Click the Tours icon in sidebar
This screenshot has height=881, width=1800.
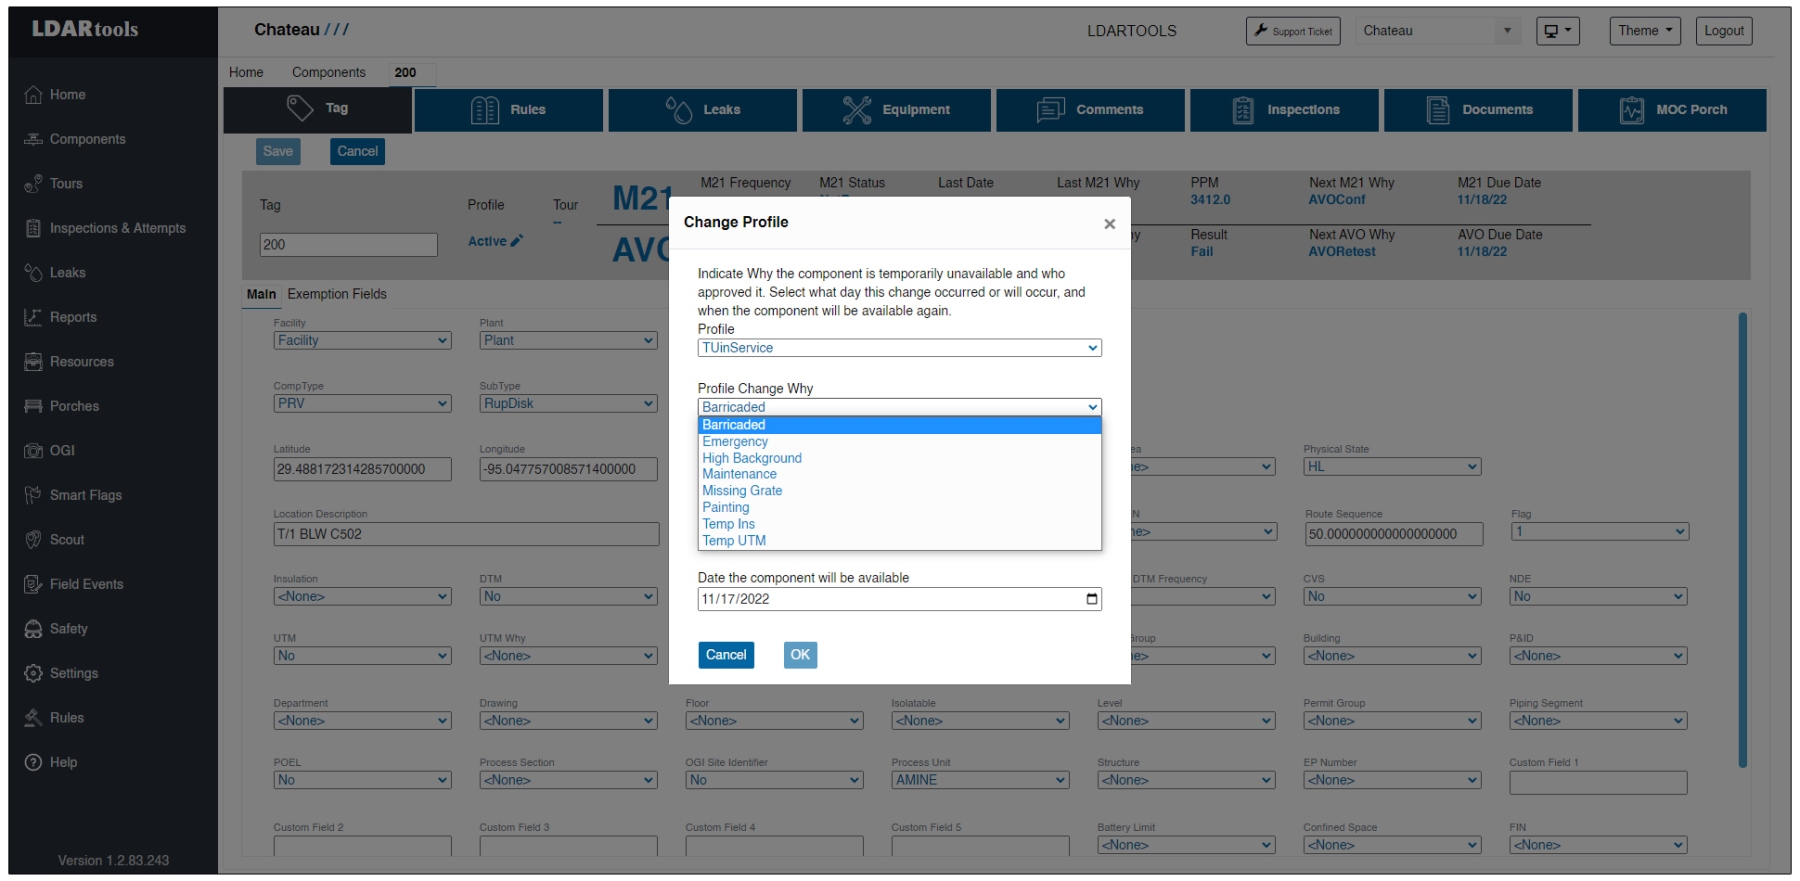[33, 184]
